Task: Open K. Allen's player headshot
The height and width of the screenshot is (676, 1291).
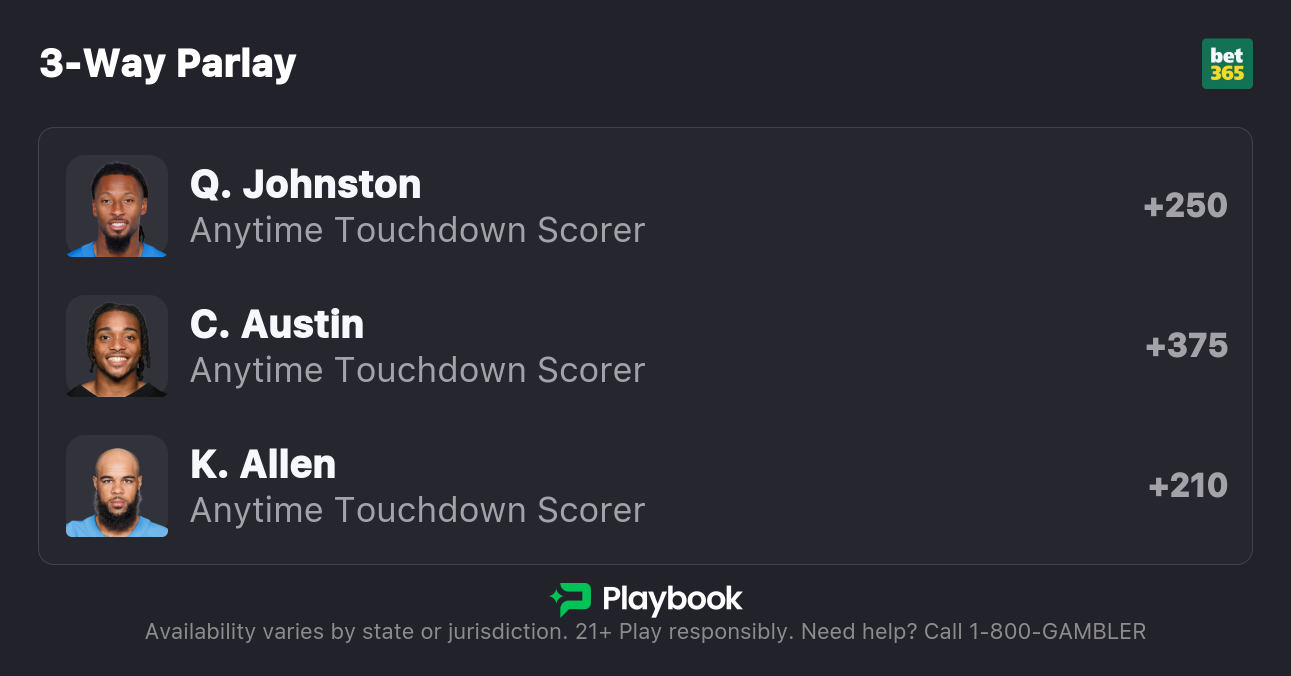Action: [x=117, y=486]
